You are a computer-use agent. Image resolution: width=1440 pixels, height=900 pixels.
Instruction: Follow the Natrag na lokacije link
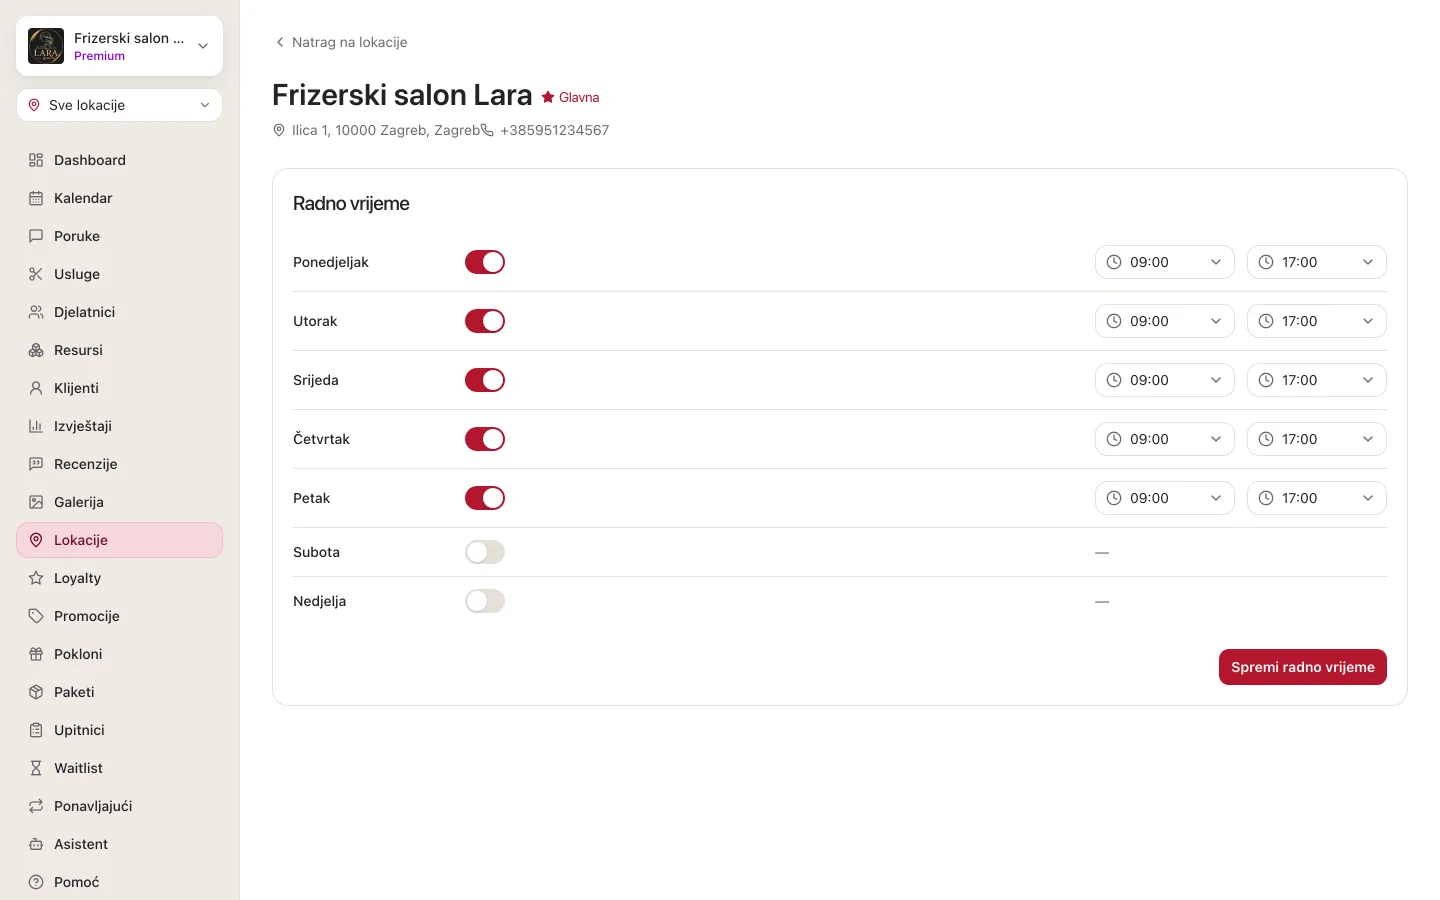click(x=341, y=42)
